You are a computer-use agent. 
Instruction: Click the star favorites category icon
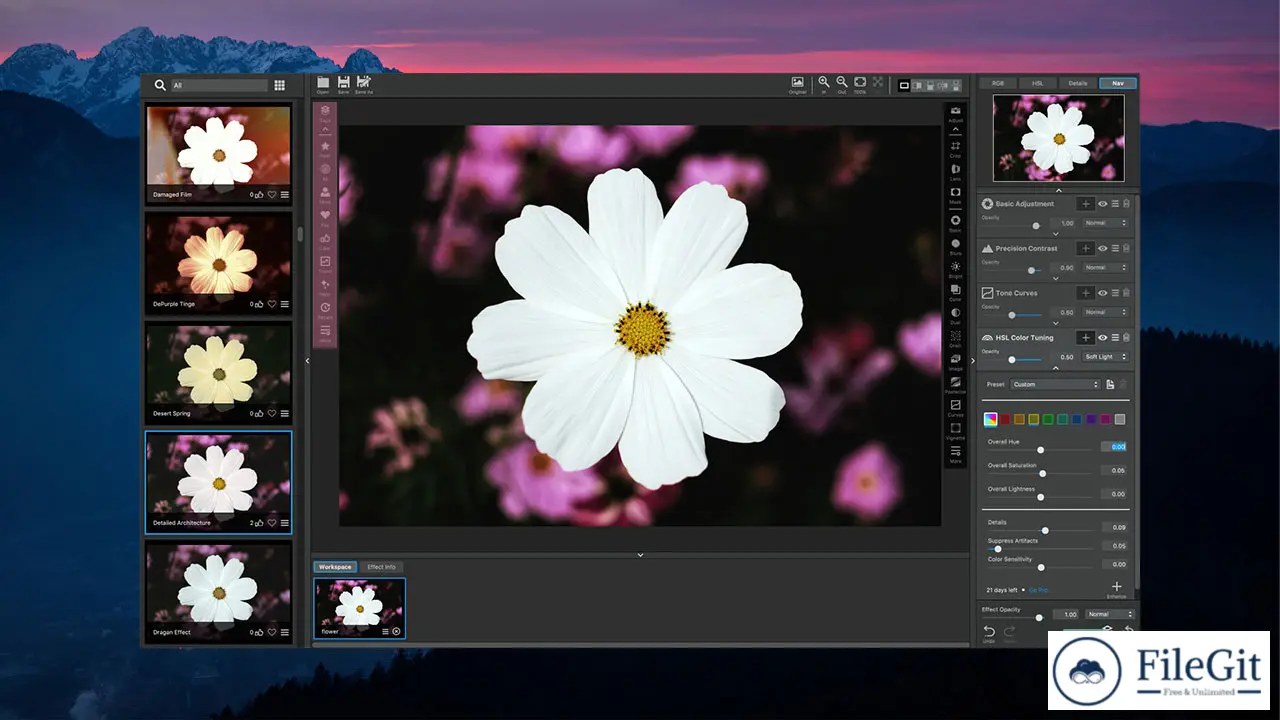pos(325,146)
